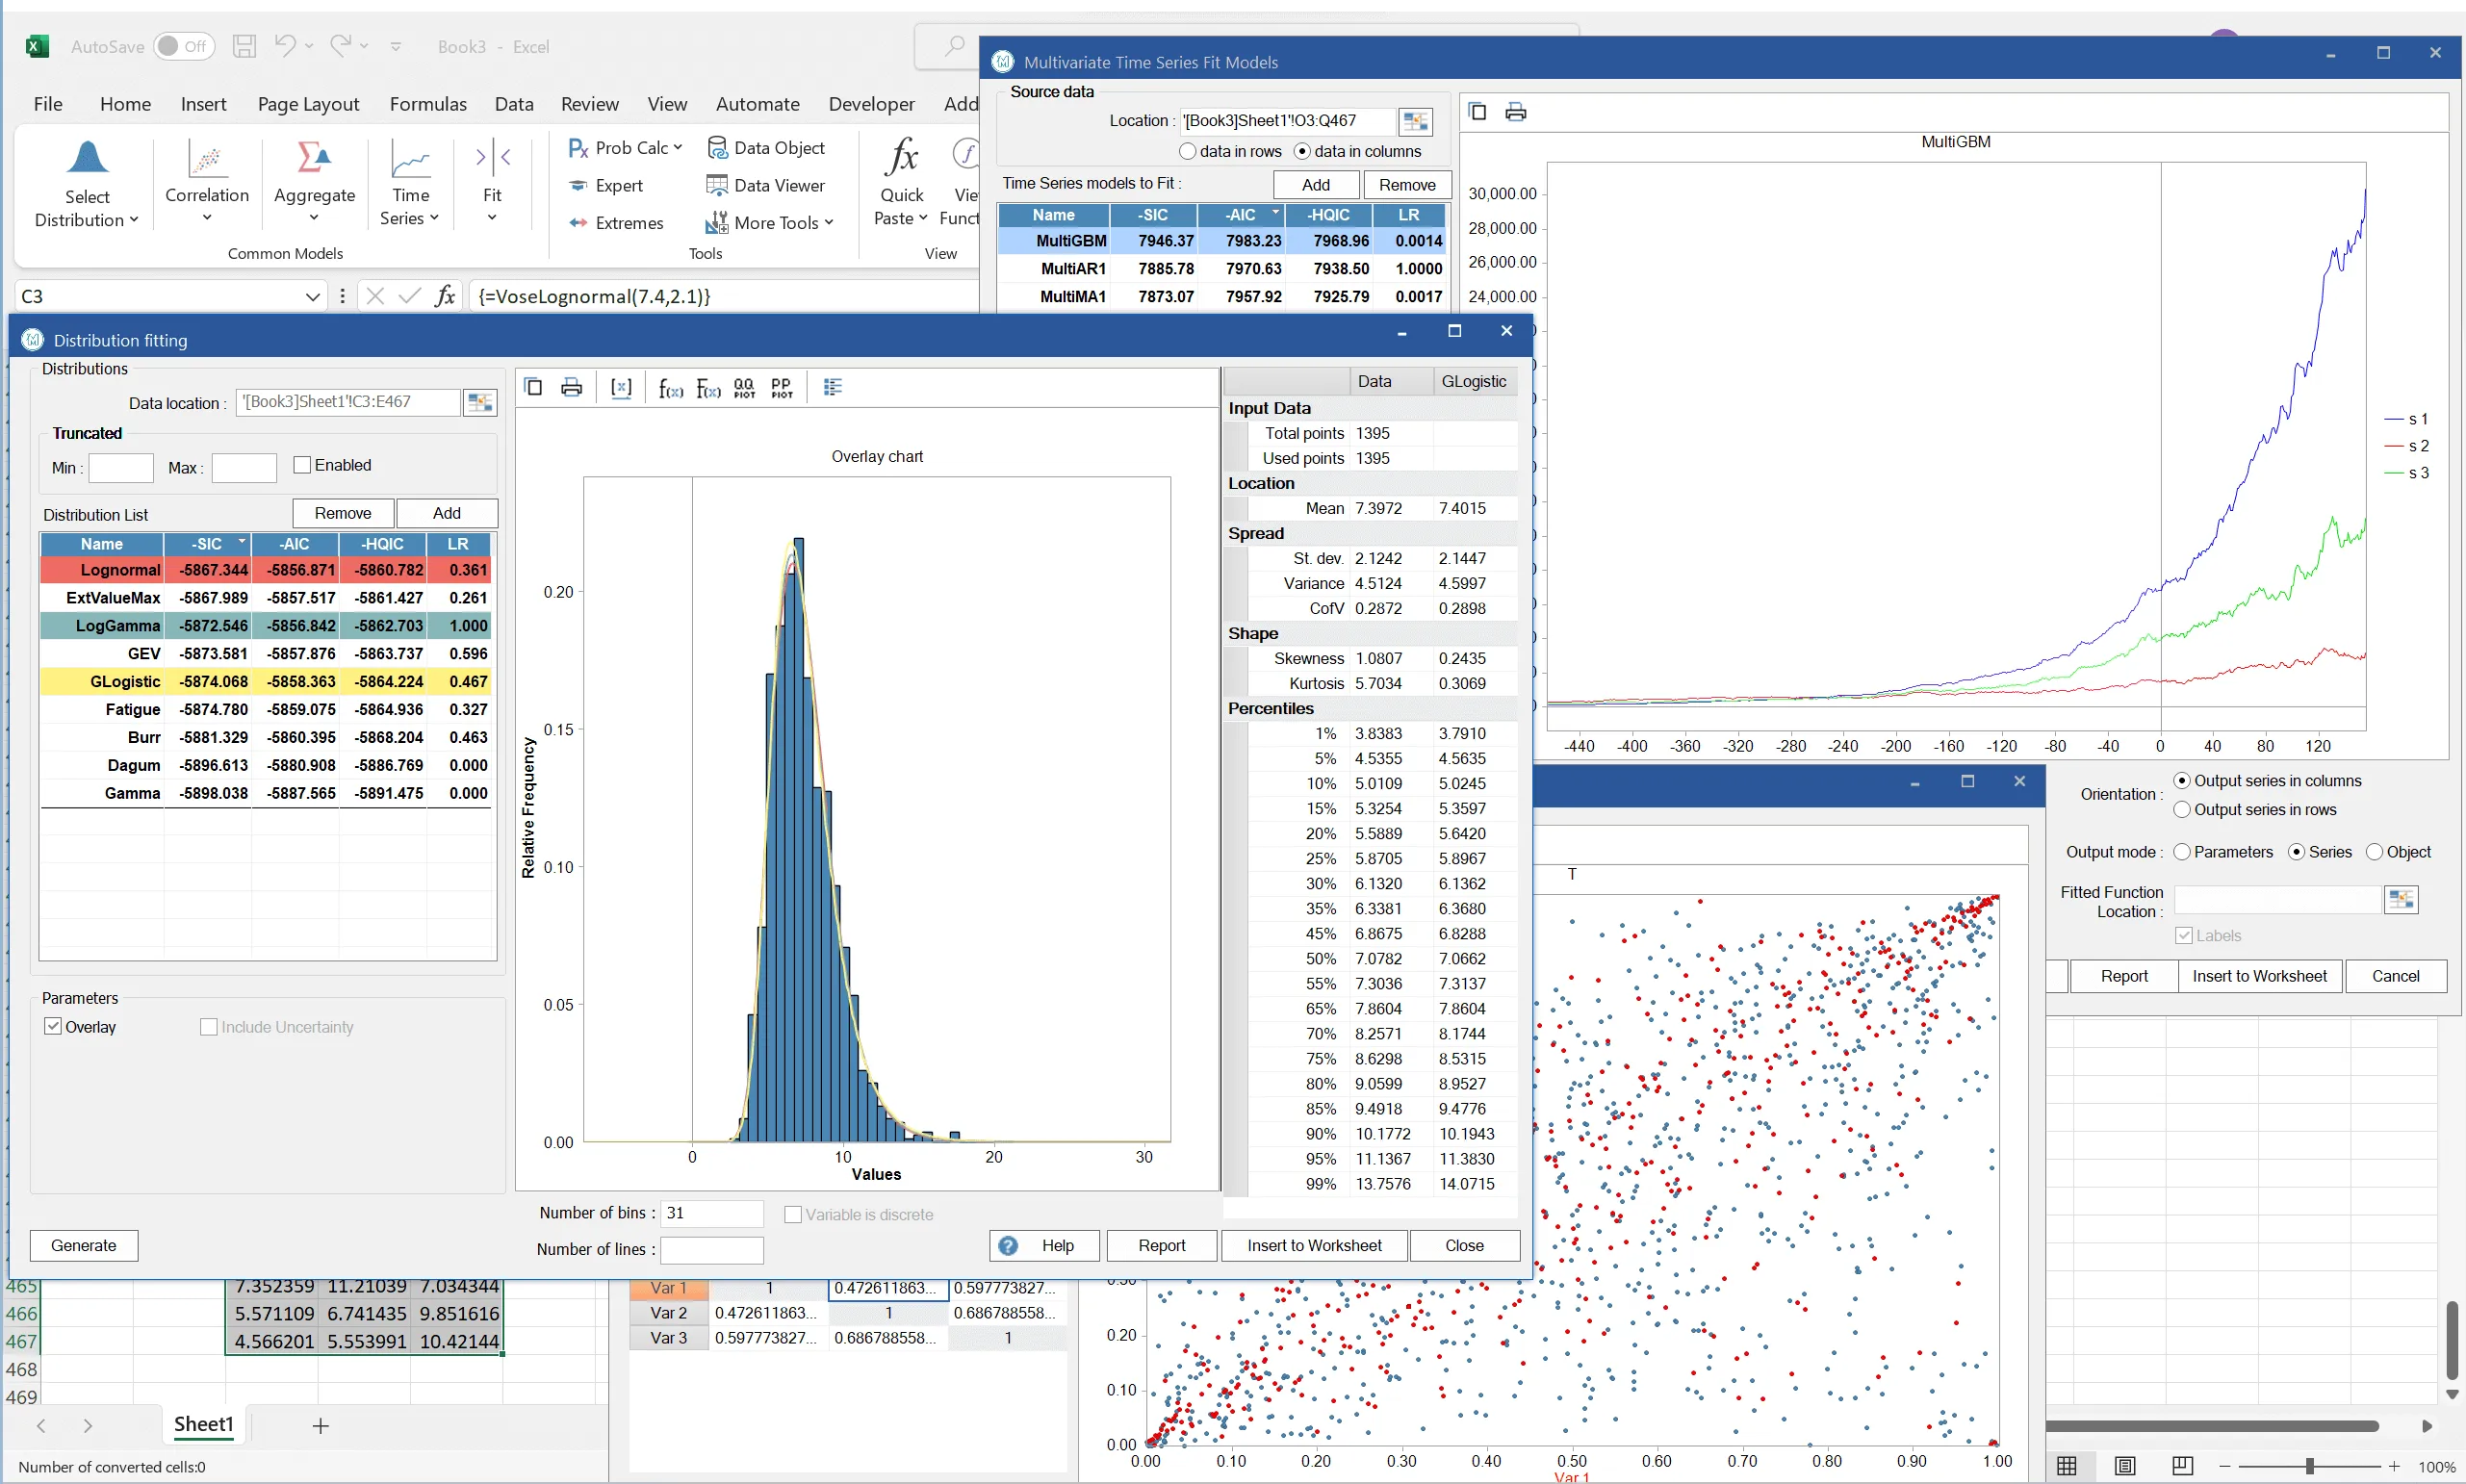
Task: Click the Generate button
Action: coord(84,1244)
